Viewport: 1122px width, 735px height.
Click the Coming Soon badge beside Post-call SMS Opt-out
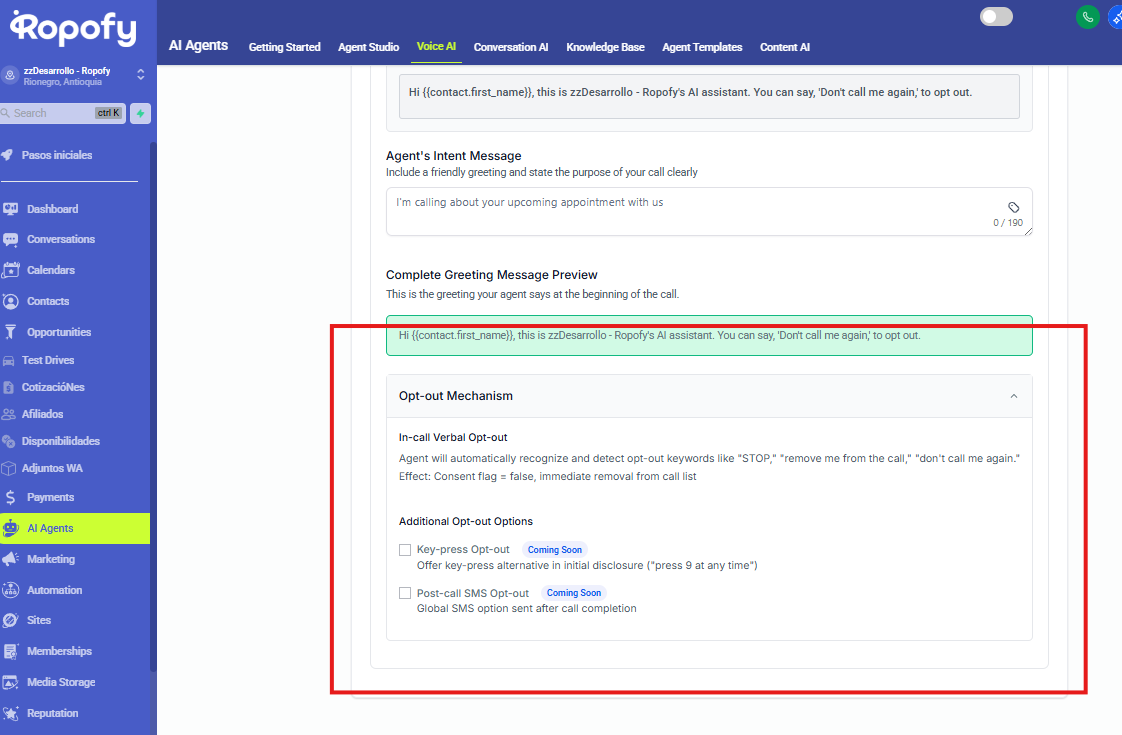pos(574,593)
